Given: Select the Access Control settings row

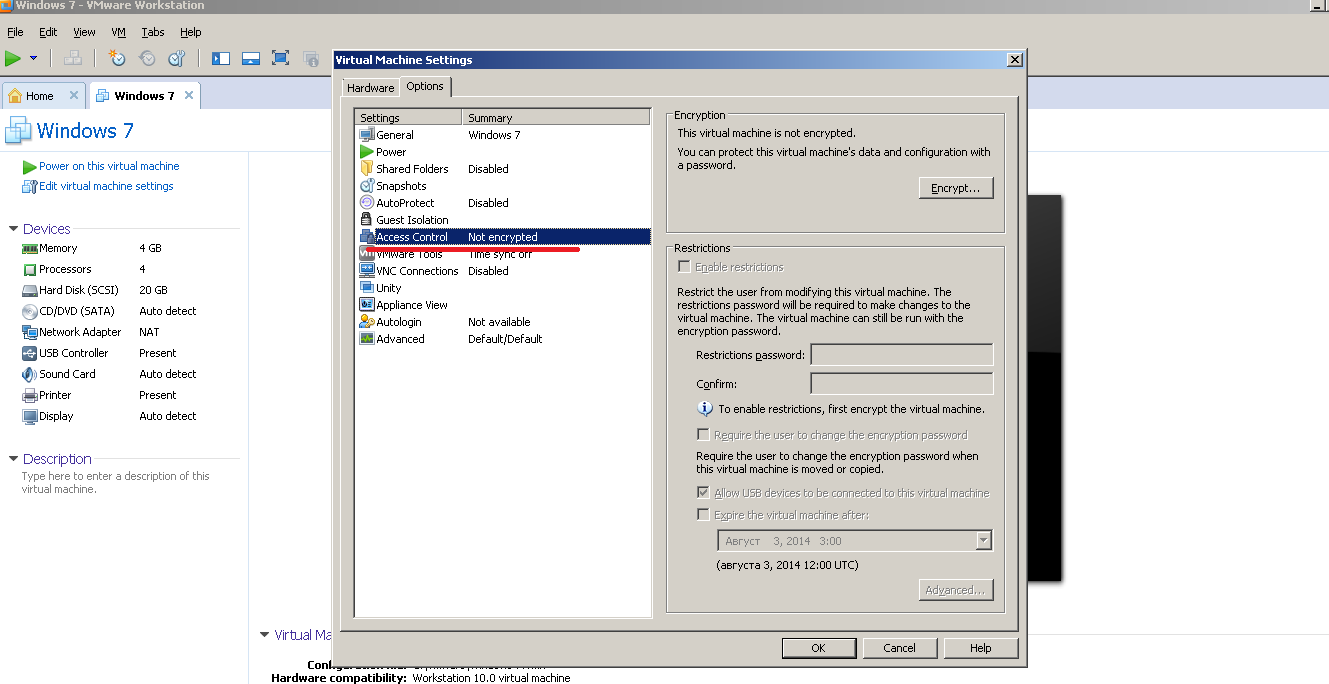Looking at the screenshot, I should tap(503, 237).
